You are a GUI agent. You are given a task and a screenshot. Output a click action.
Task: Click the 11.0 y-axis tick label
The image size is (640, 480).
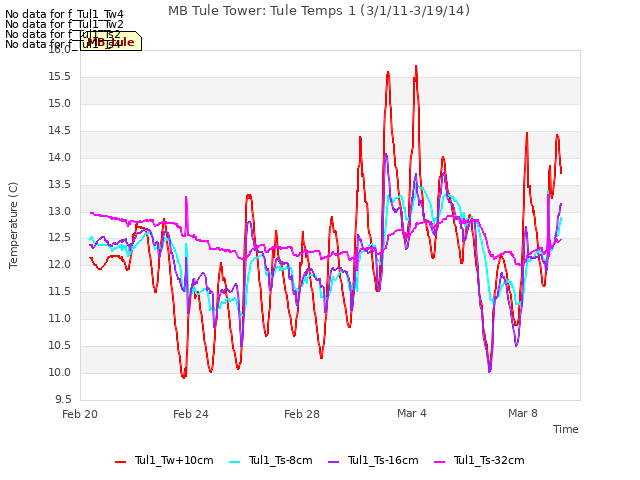60,318
